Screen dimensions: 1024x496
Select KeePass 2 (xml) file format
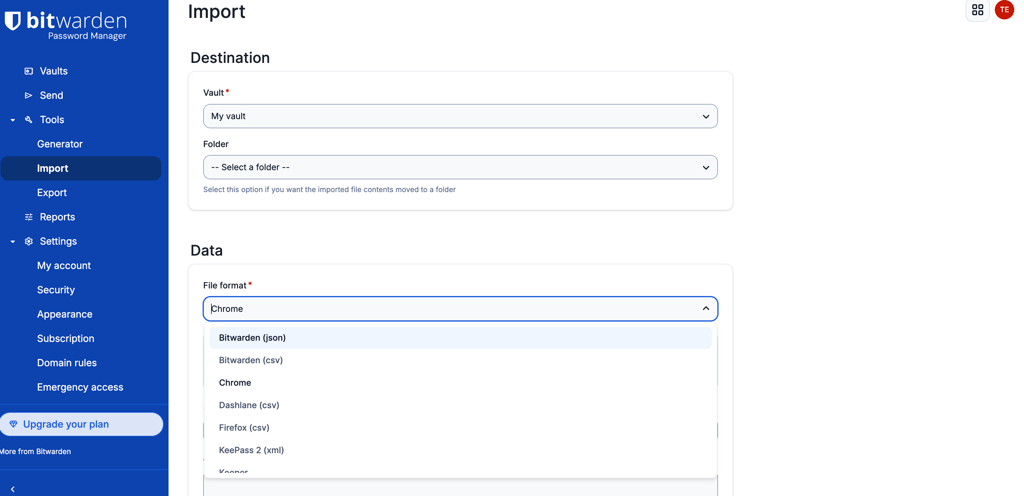[x=460, y=450]
